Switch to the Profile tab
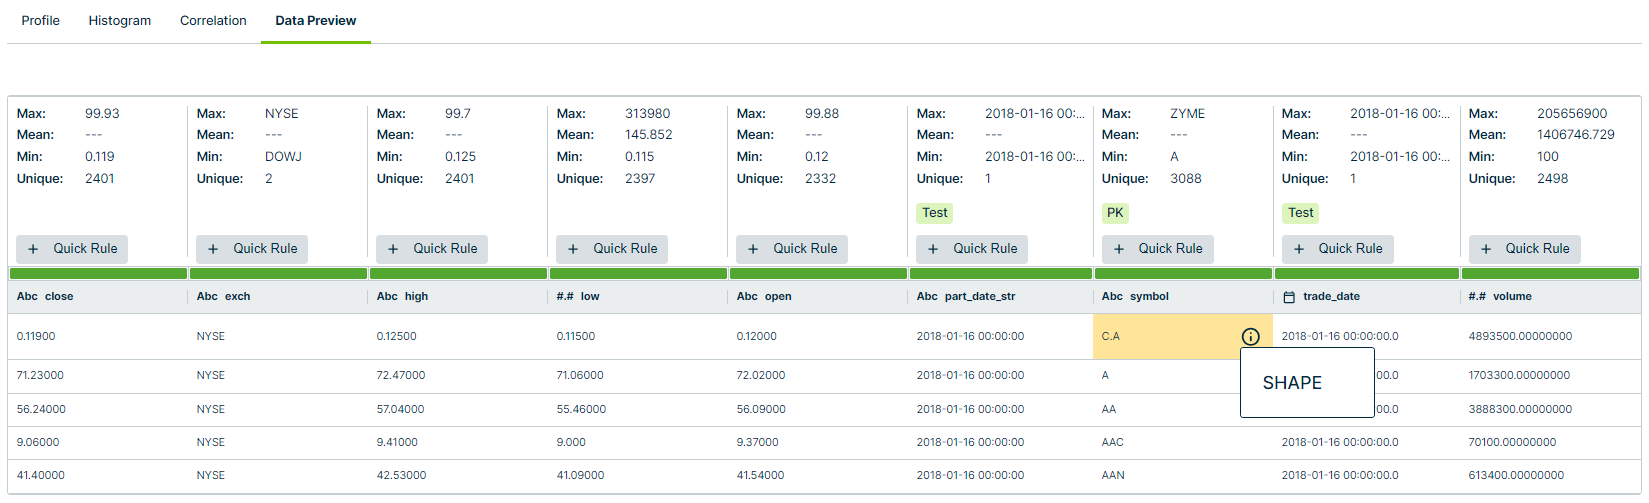This screenshot has height=503, width=1649. coord(41,21)
